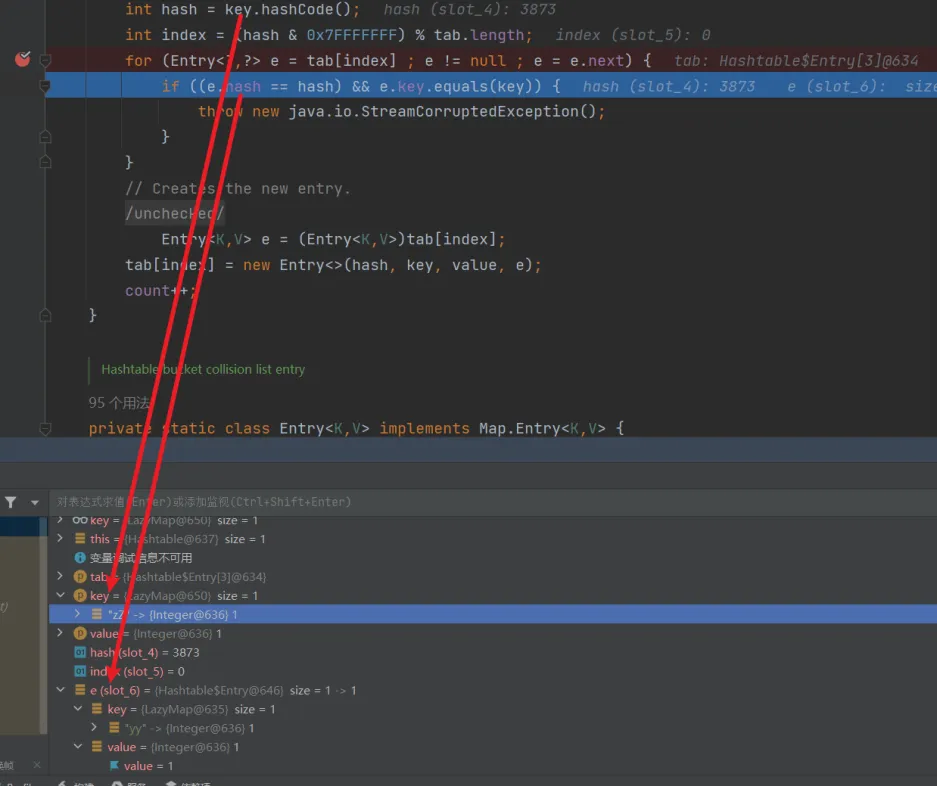This screenshot has width=937, height=786.
Task: Fold the Entry class with gutter fold marker
Action: [x=45, y=428]
